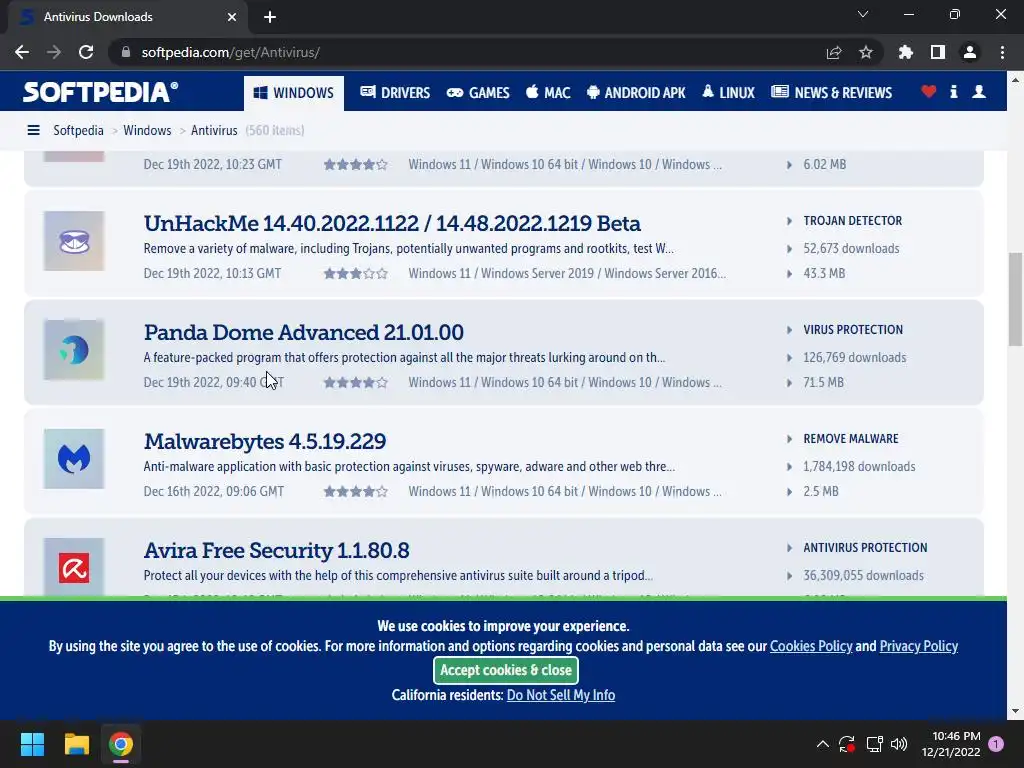This screenshot has width=1024, height=768.
Task: Open the notification badge in the taskbar
Action: coord(996,744)
